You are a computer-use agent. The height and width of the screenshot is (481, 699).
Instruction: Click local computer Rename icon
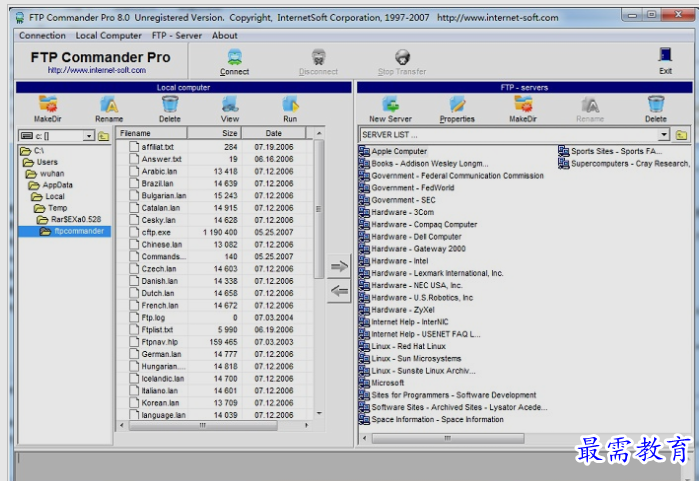109,105
